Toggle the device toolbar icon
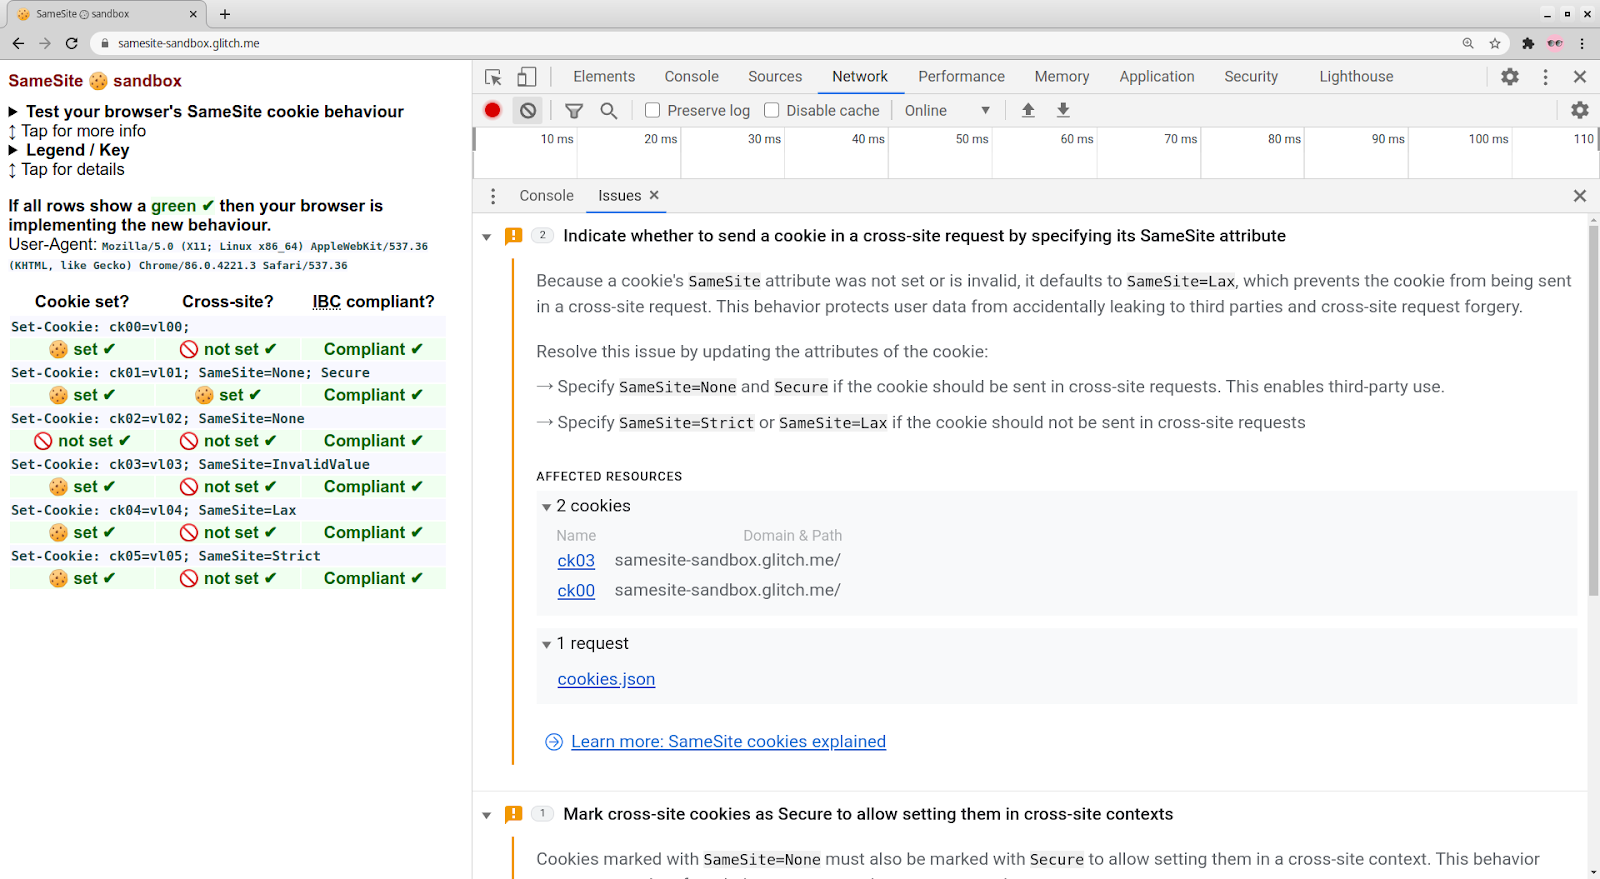This screenshot has height=879, width=1600. (527, 77)
